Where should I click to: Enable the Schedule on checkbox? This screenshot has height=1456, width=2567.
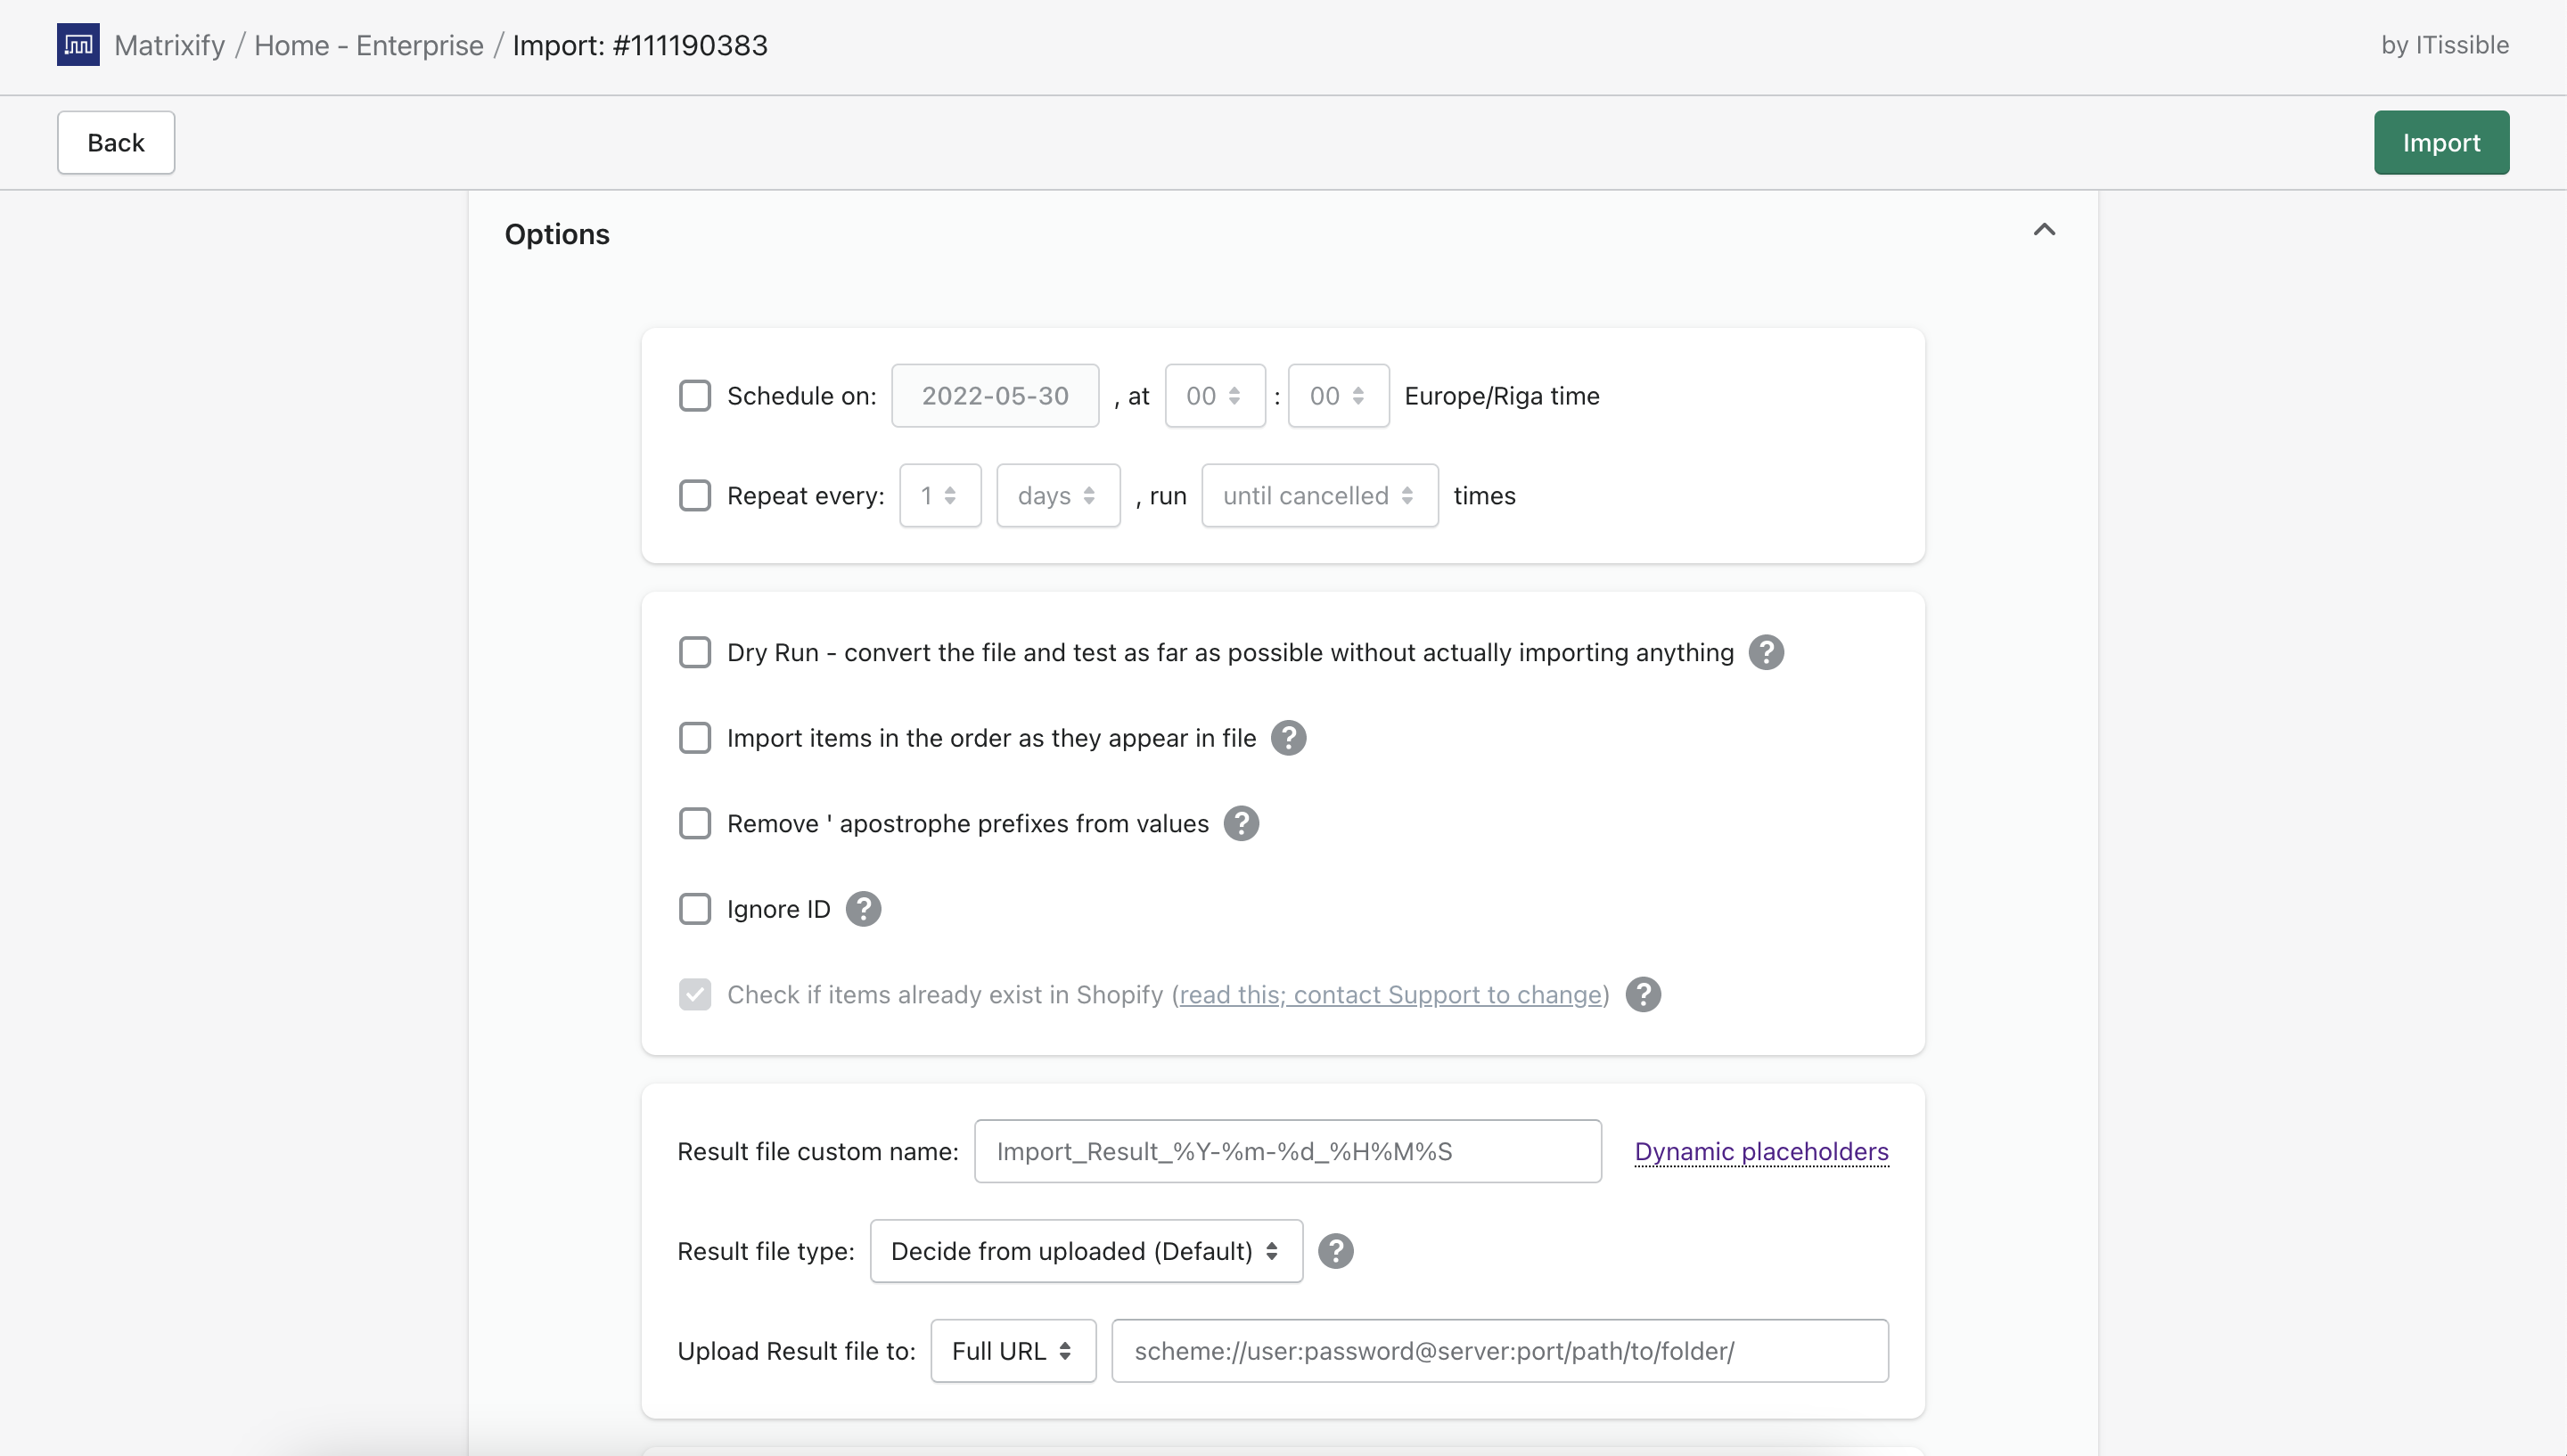coord(695,396)
